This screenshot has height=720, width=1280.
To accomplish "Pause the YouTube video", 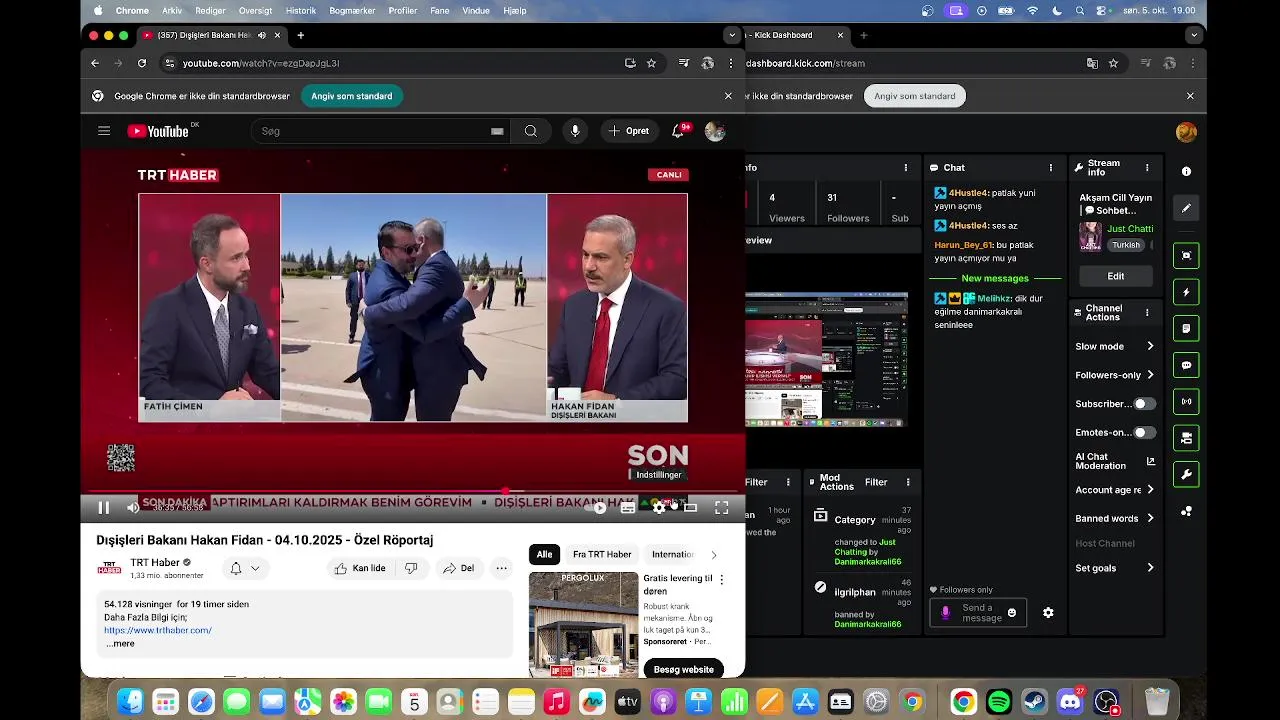I will [104, 508].
